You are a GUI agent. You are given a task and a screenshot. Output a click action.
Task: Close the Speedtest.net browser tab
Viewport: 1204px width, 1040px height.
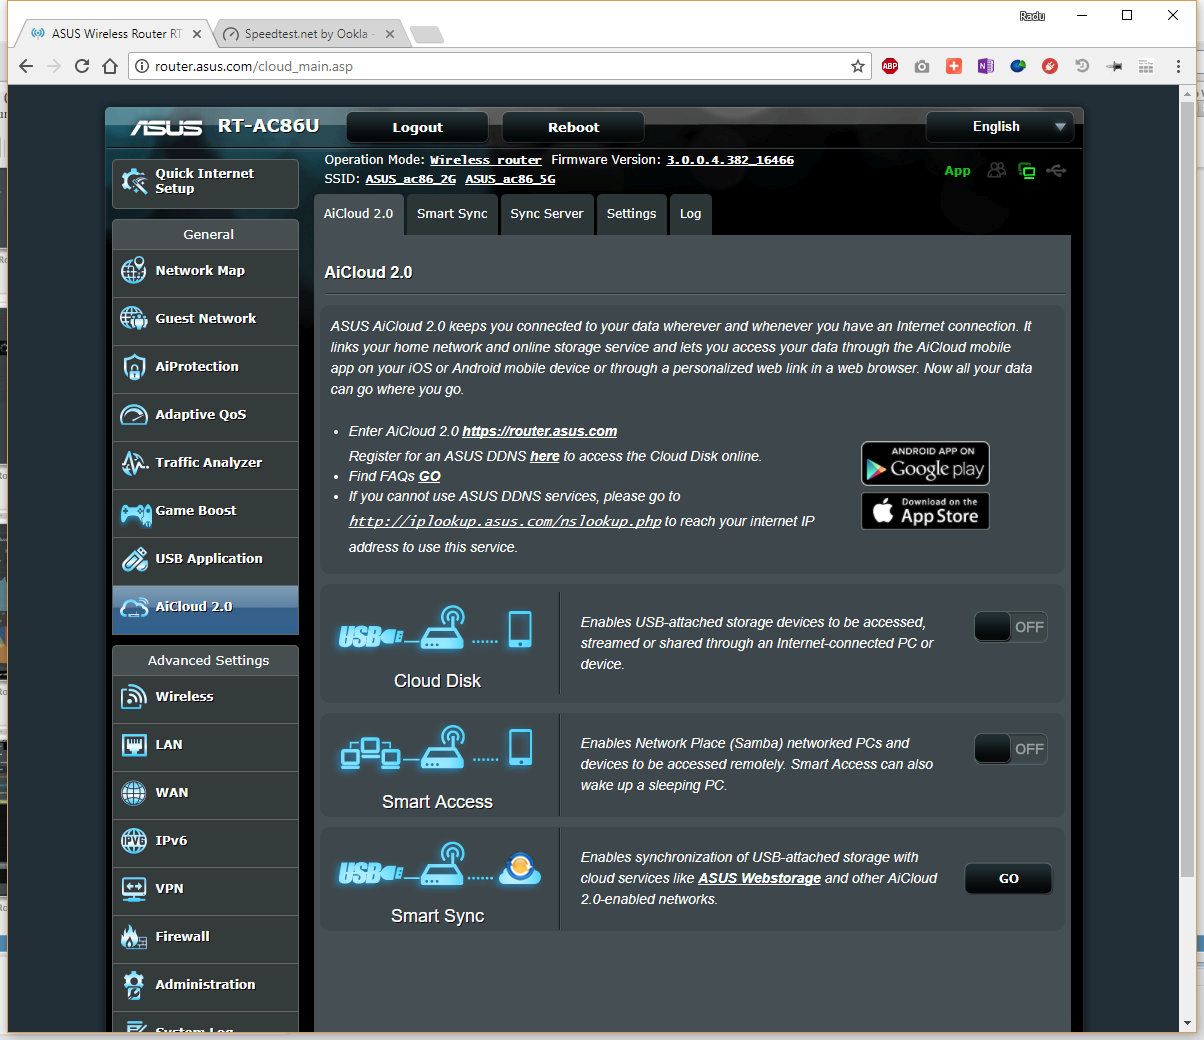pos(389,34)
